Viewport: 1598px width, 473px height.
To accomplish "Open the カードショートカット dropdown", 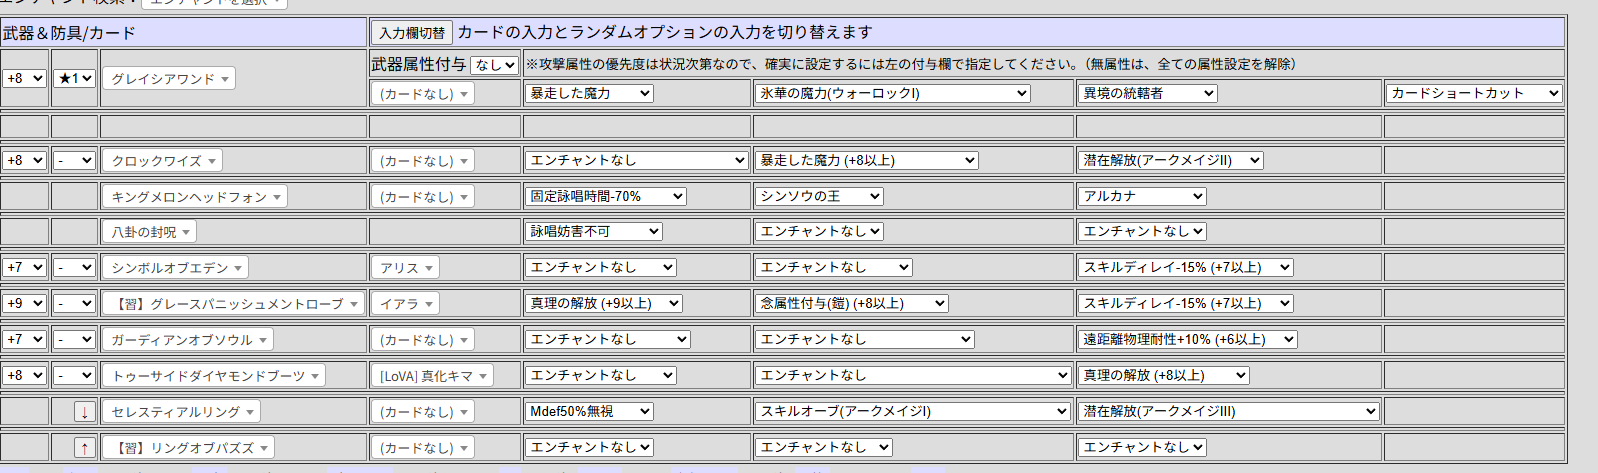I will click(1474, 93).
